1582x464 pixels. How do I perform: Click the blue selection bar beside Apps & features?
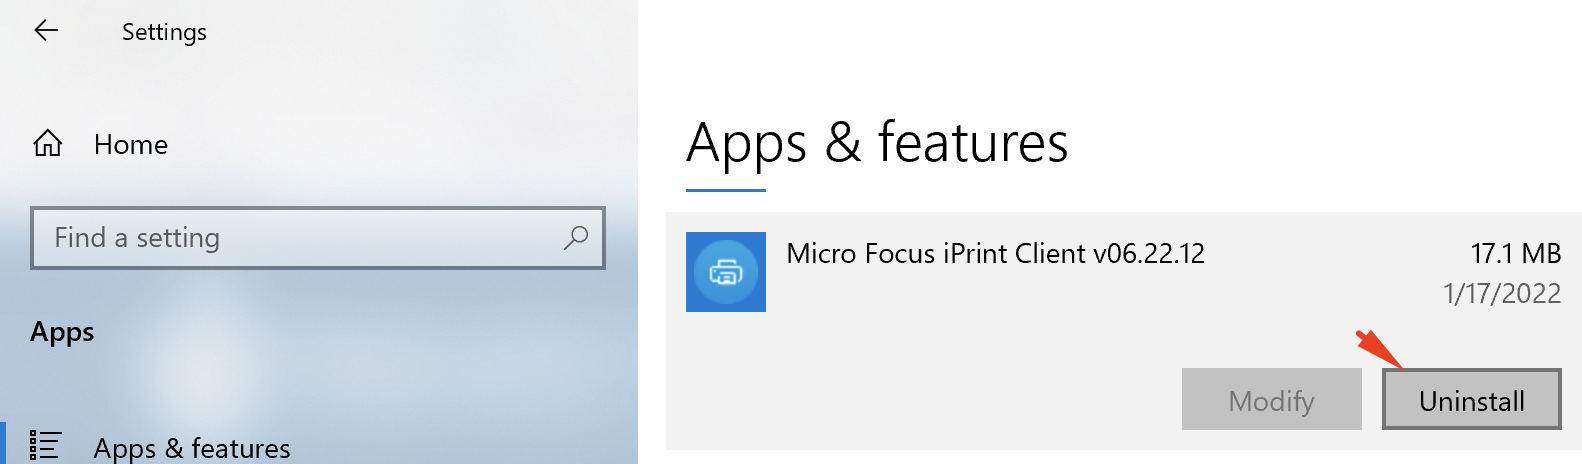(x=3, y=443)
